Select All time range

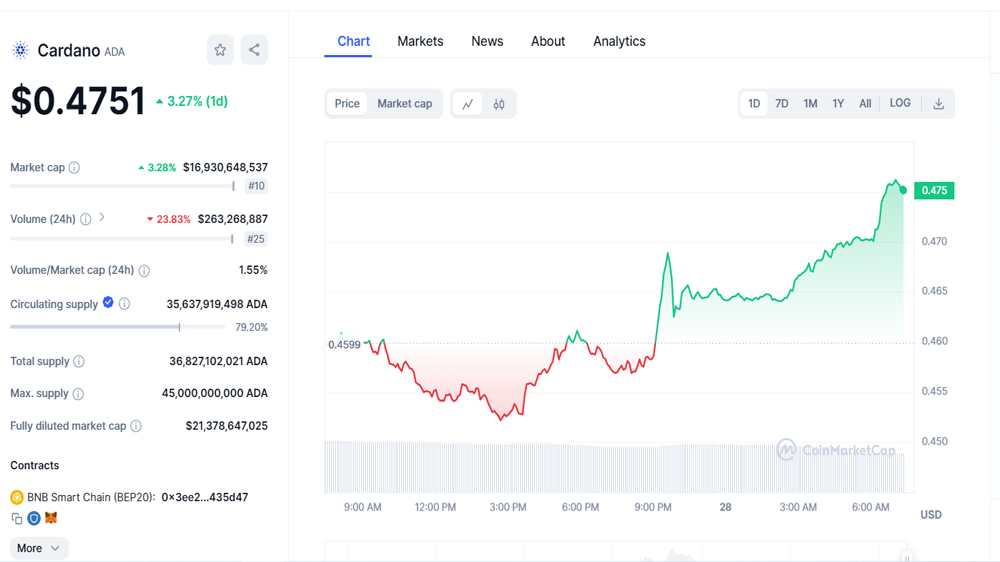pos(865,104)
